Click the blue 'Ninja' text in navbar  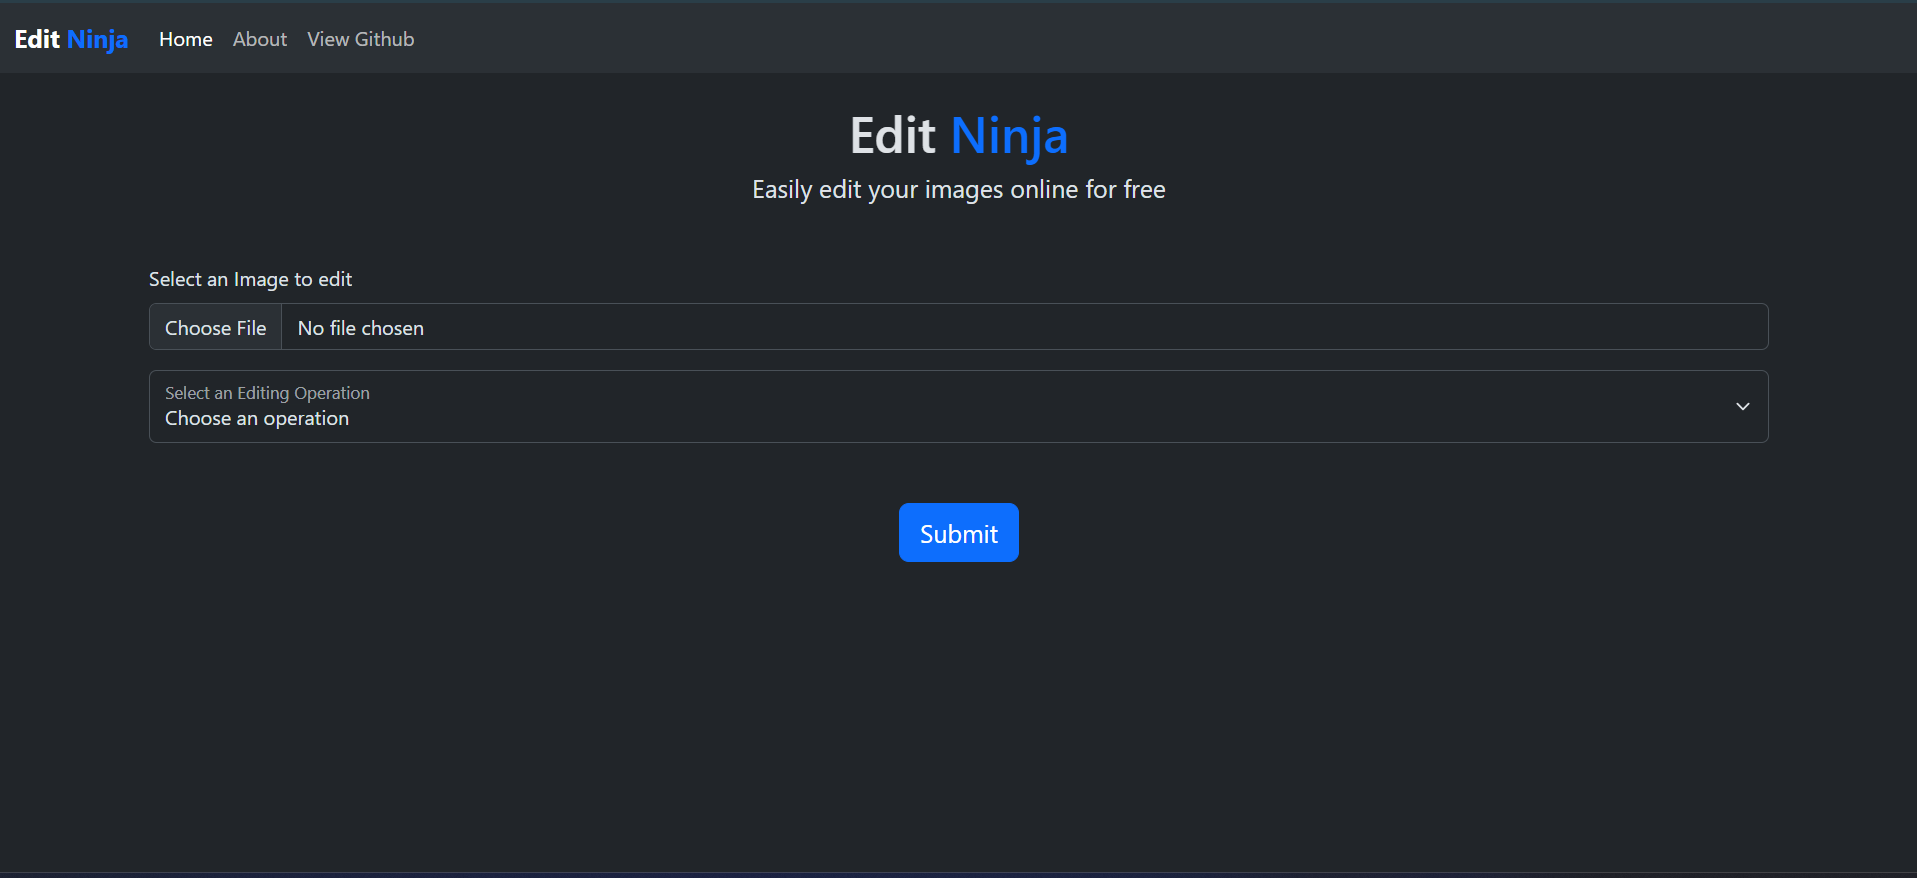point(97,39)
